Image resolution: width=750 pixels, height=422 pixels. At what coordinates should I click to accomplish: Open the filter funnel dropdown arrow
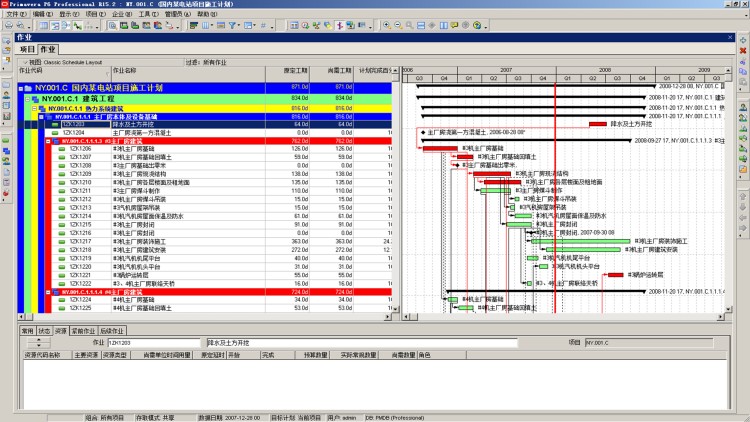[x=239, y=25]
